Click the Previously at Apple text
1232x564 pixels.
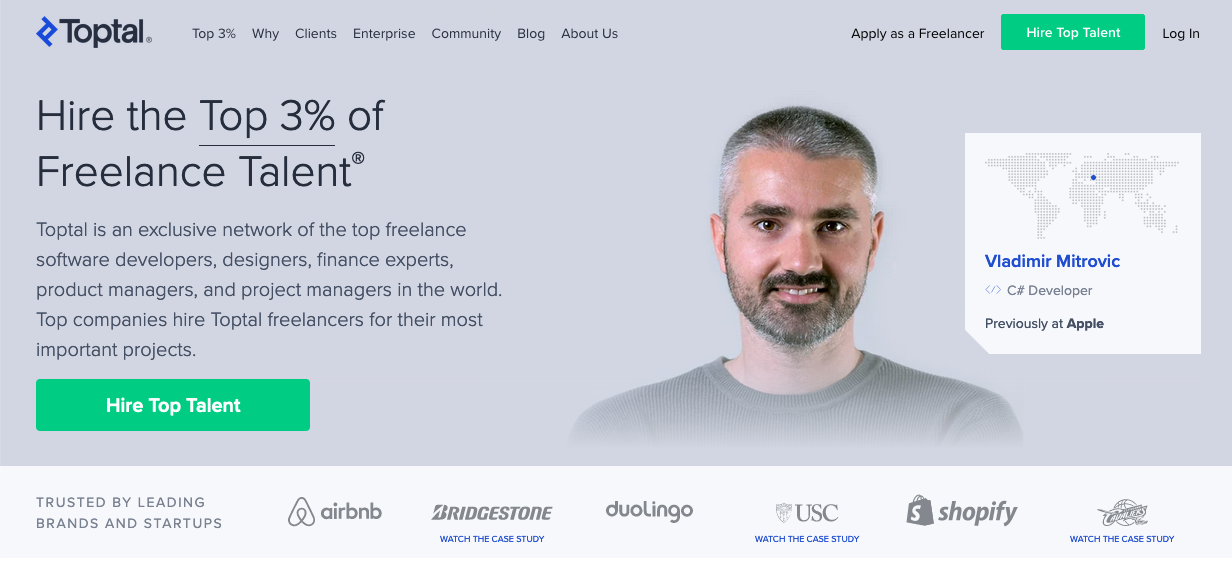1044,323
